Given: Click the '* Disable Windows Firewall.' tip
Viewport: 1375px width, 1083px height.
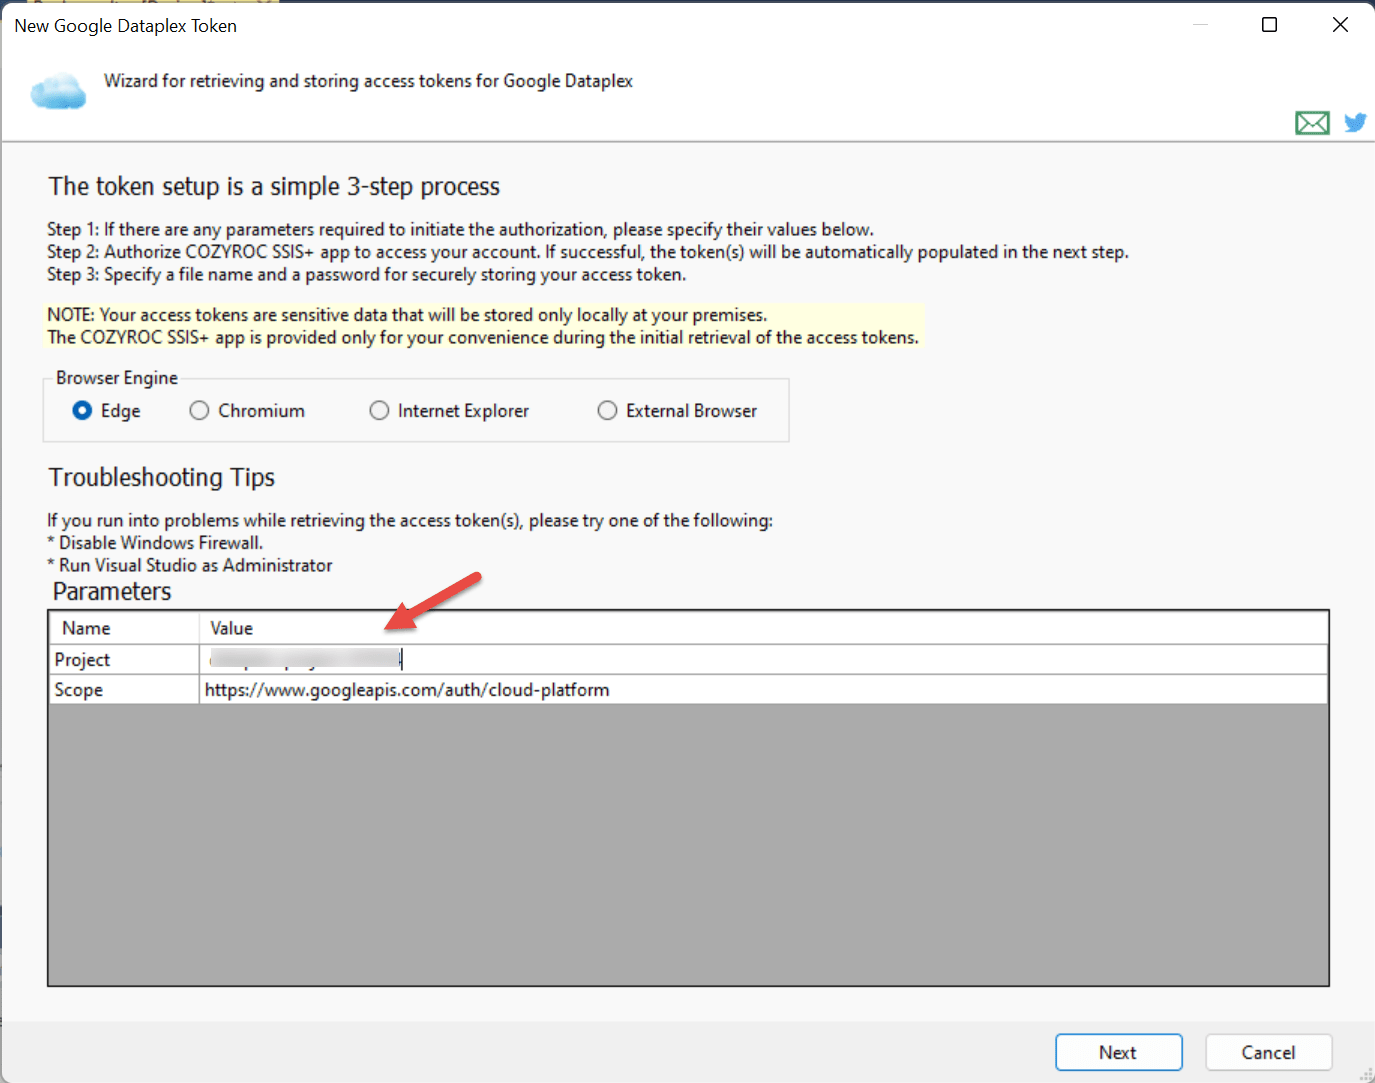Looking at the screenshot, I should (x=155, y=543).
